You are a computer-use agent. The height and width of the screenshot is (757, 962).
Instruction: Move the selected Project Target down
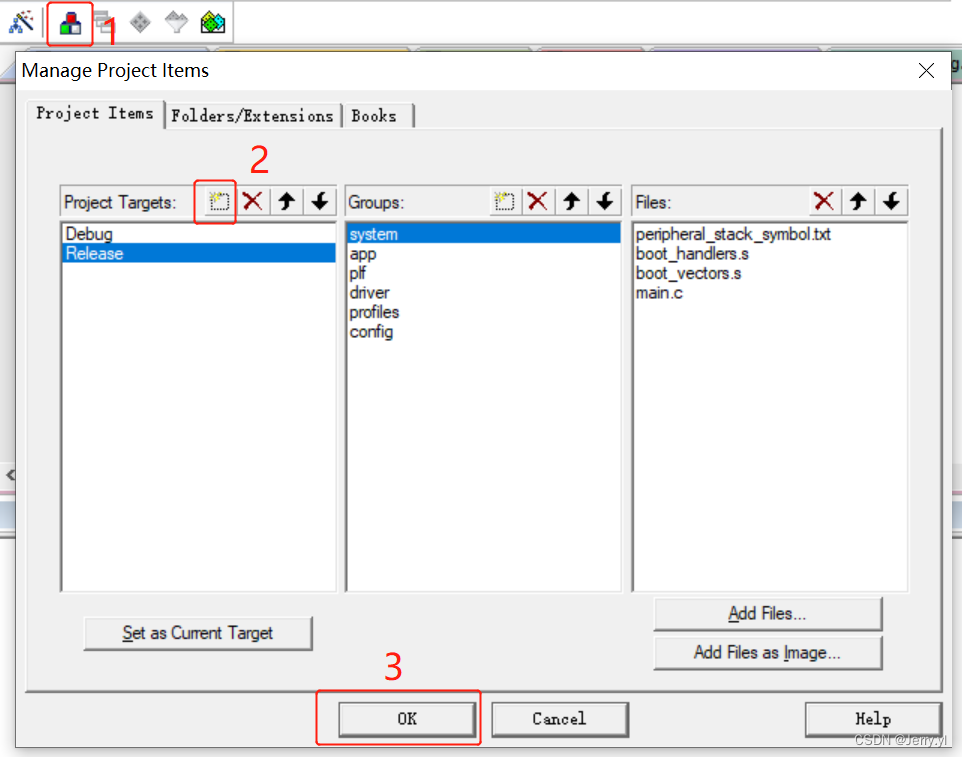[320, 201]
